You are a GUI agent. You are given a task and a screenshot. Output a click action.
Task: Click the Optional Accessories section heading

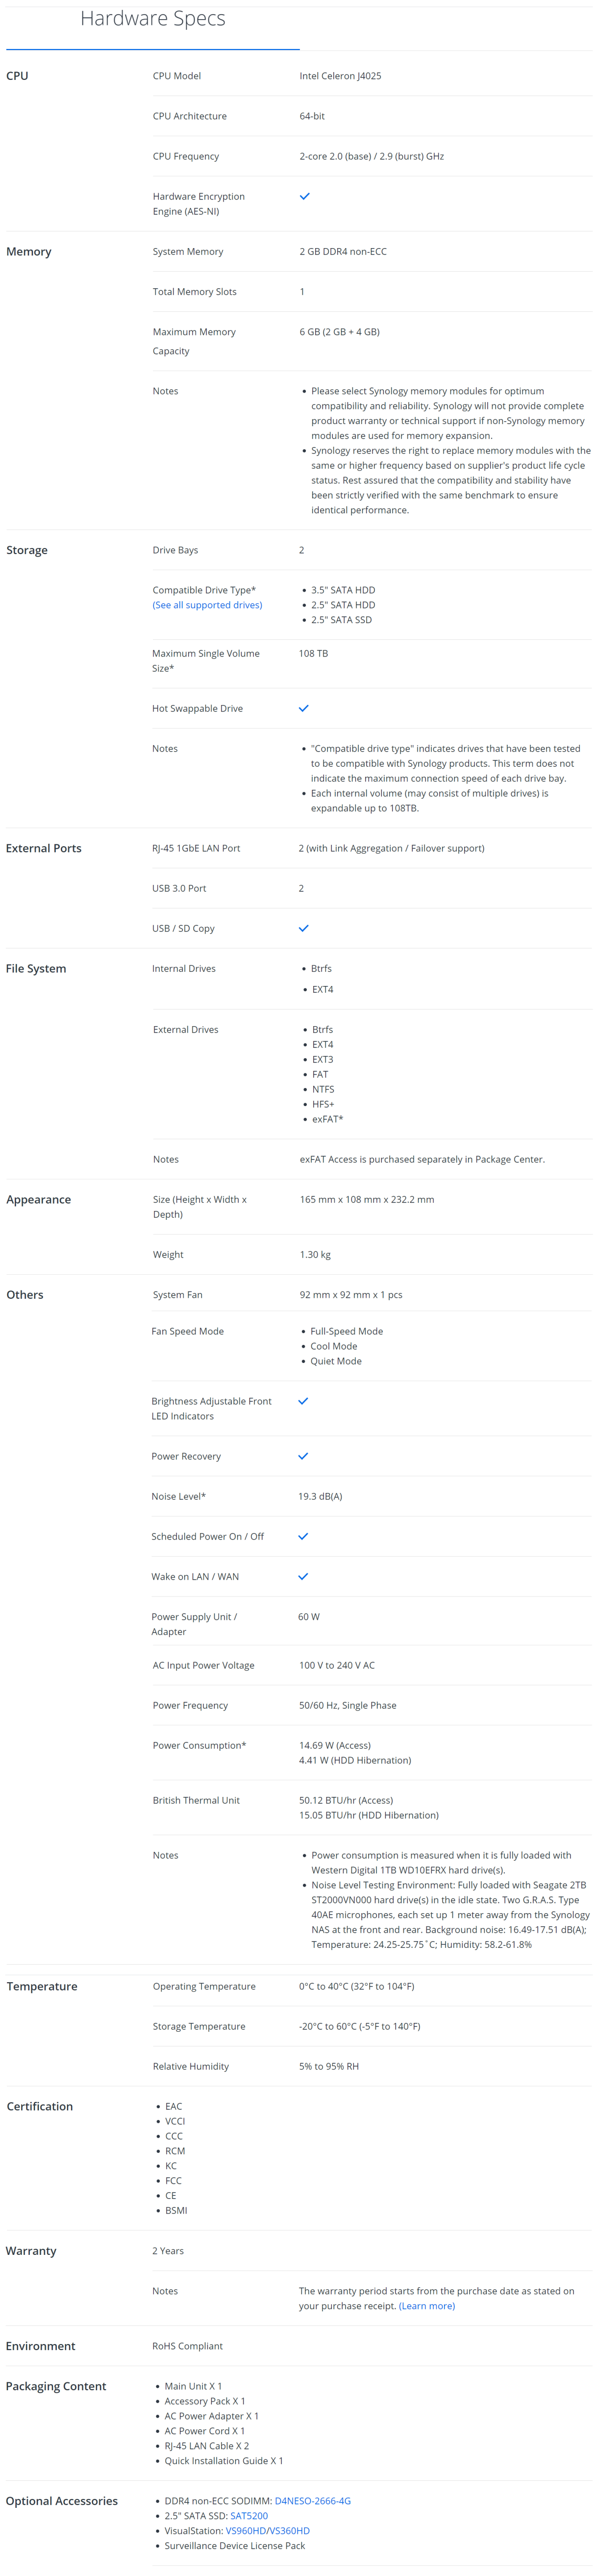(62, 2501)
